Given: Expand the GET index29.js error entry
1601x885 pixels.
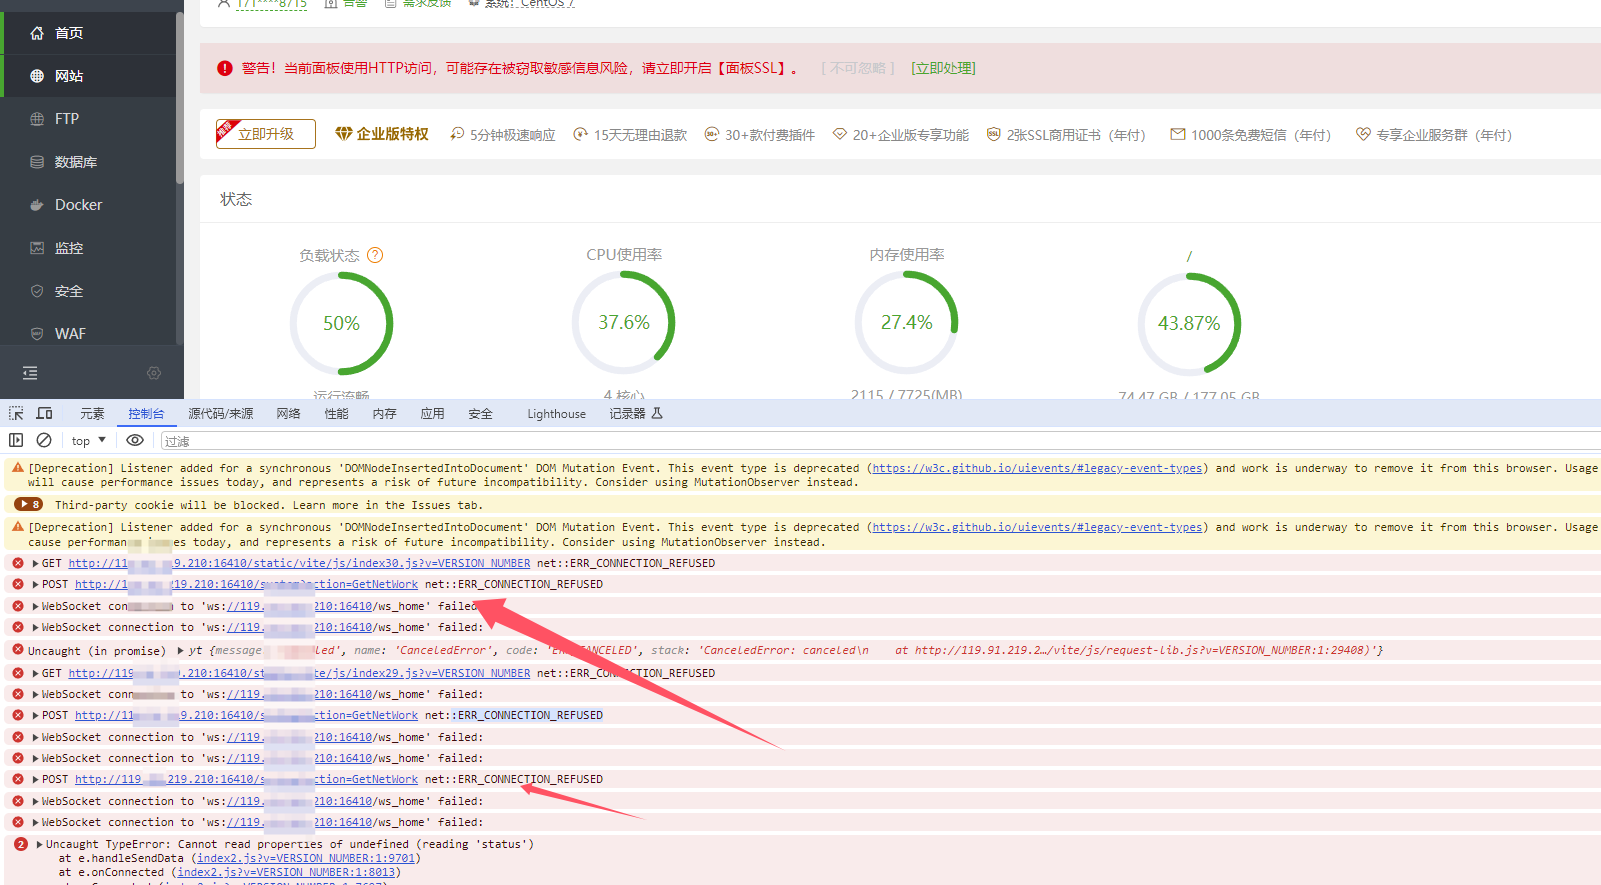Looking at the screenshot, I should [36, 673].
